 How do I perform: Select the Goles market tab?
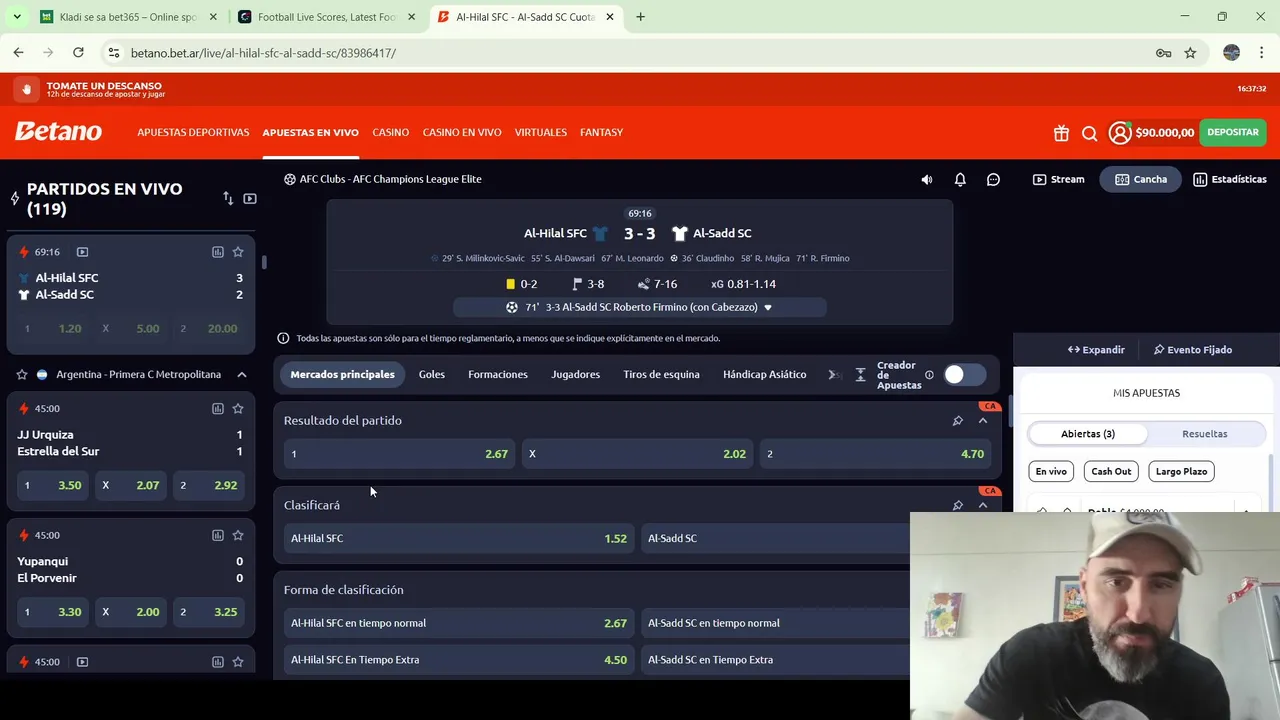coord(432,375)
